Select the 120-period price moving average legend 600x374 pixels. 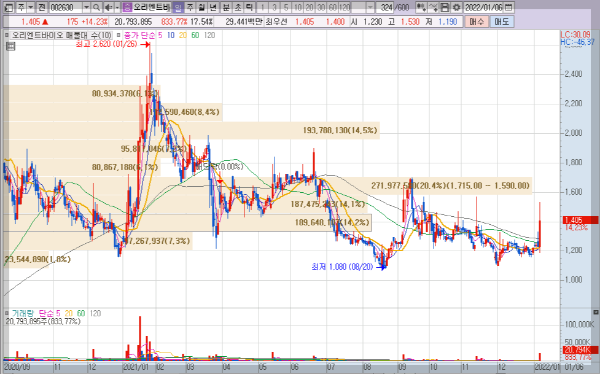(x=209, y=35)
